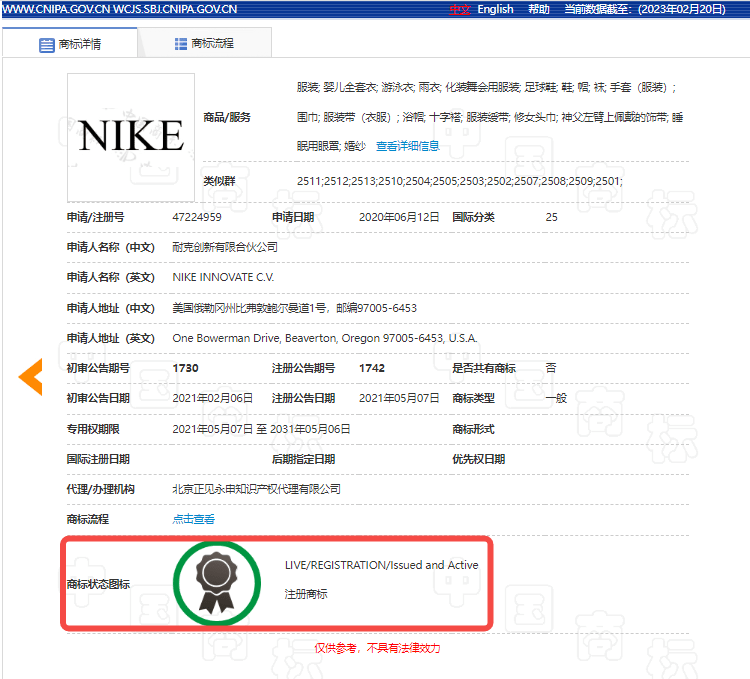The width and height of the screenshot is (750, 679).
Task: Switch to the 商标详情 tab label
Action: pyautogui.click(x=82, y=45)
